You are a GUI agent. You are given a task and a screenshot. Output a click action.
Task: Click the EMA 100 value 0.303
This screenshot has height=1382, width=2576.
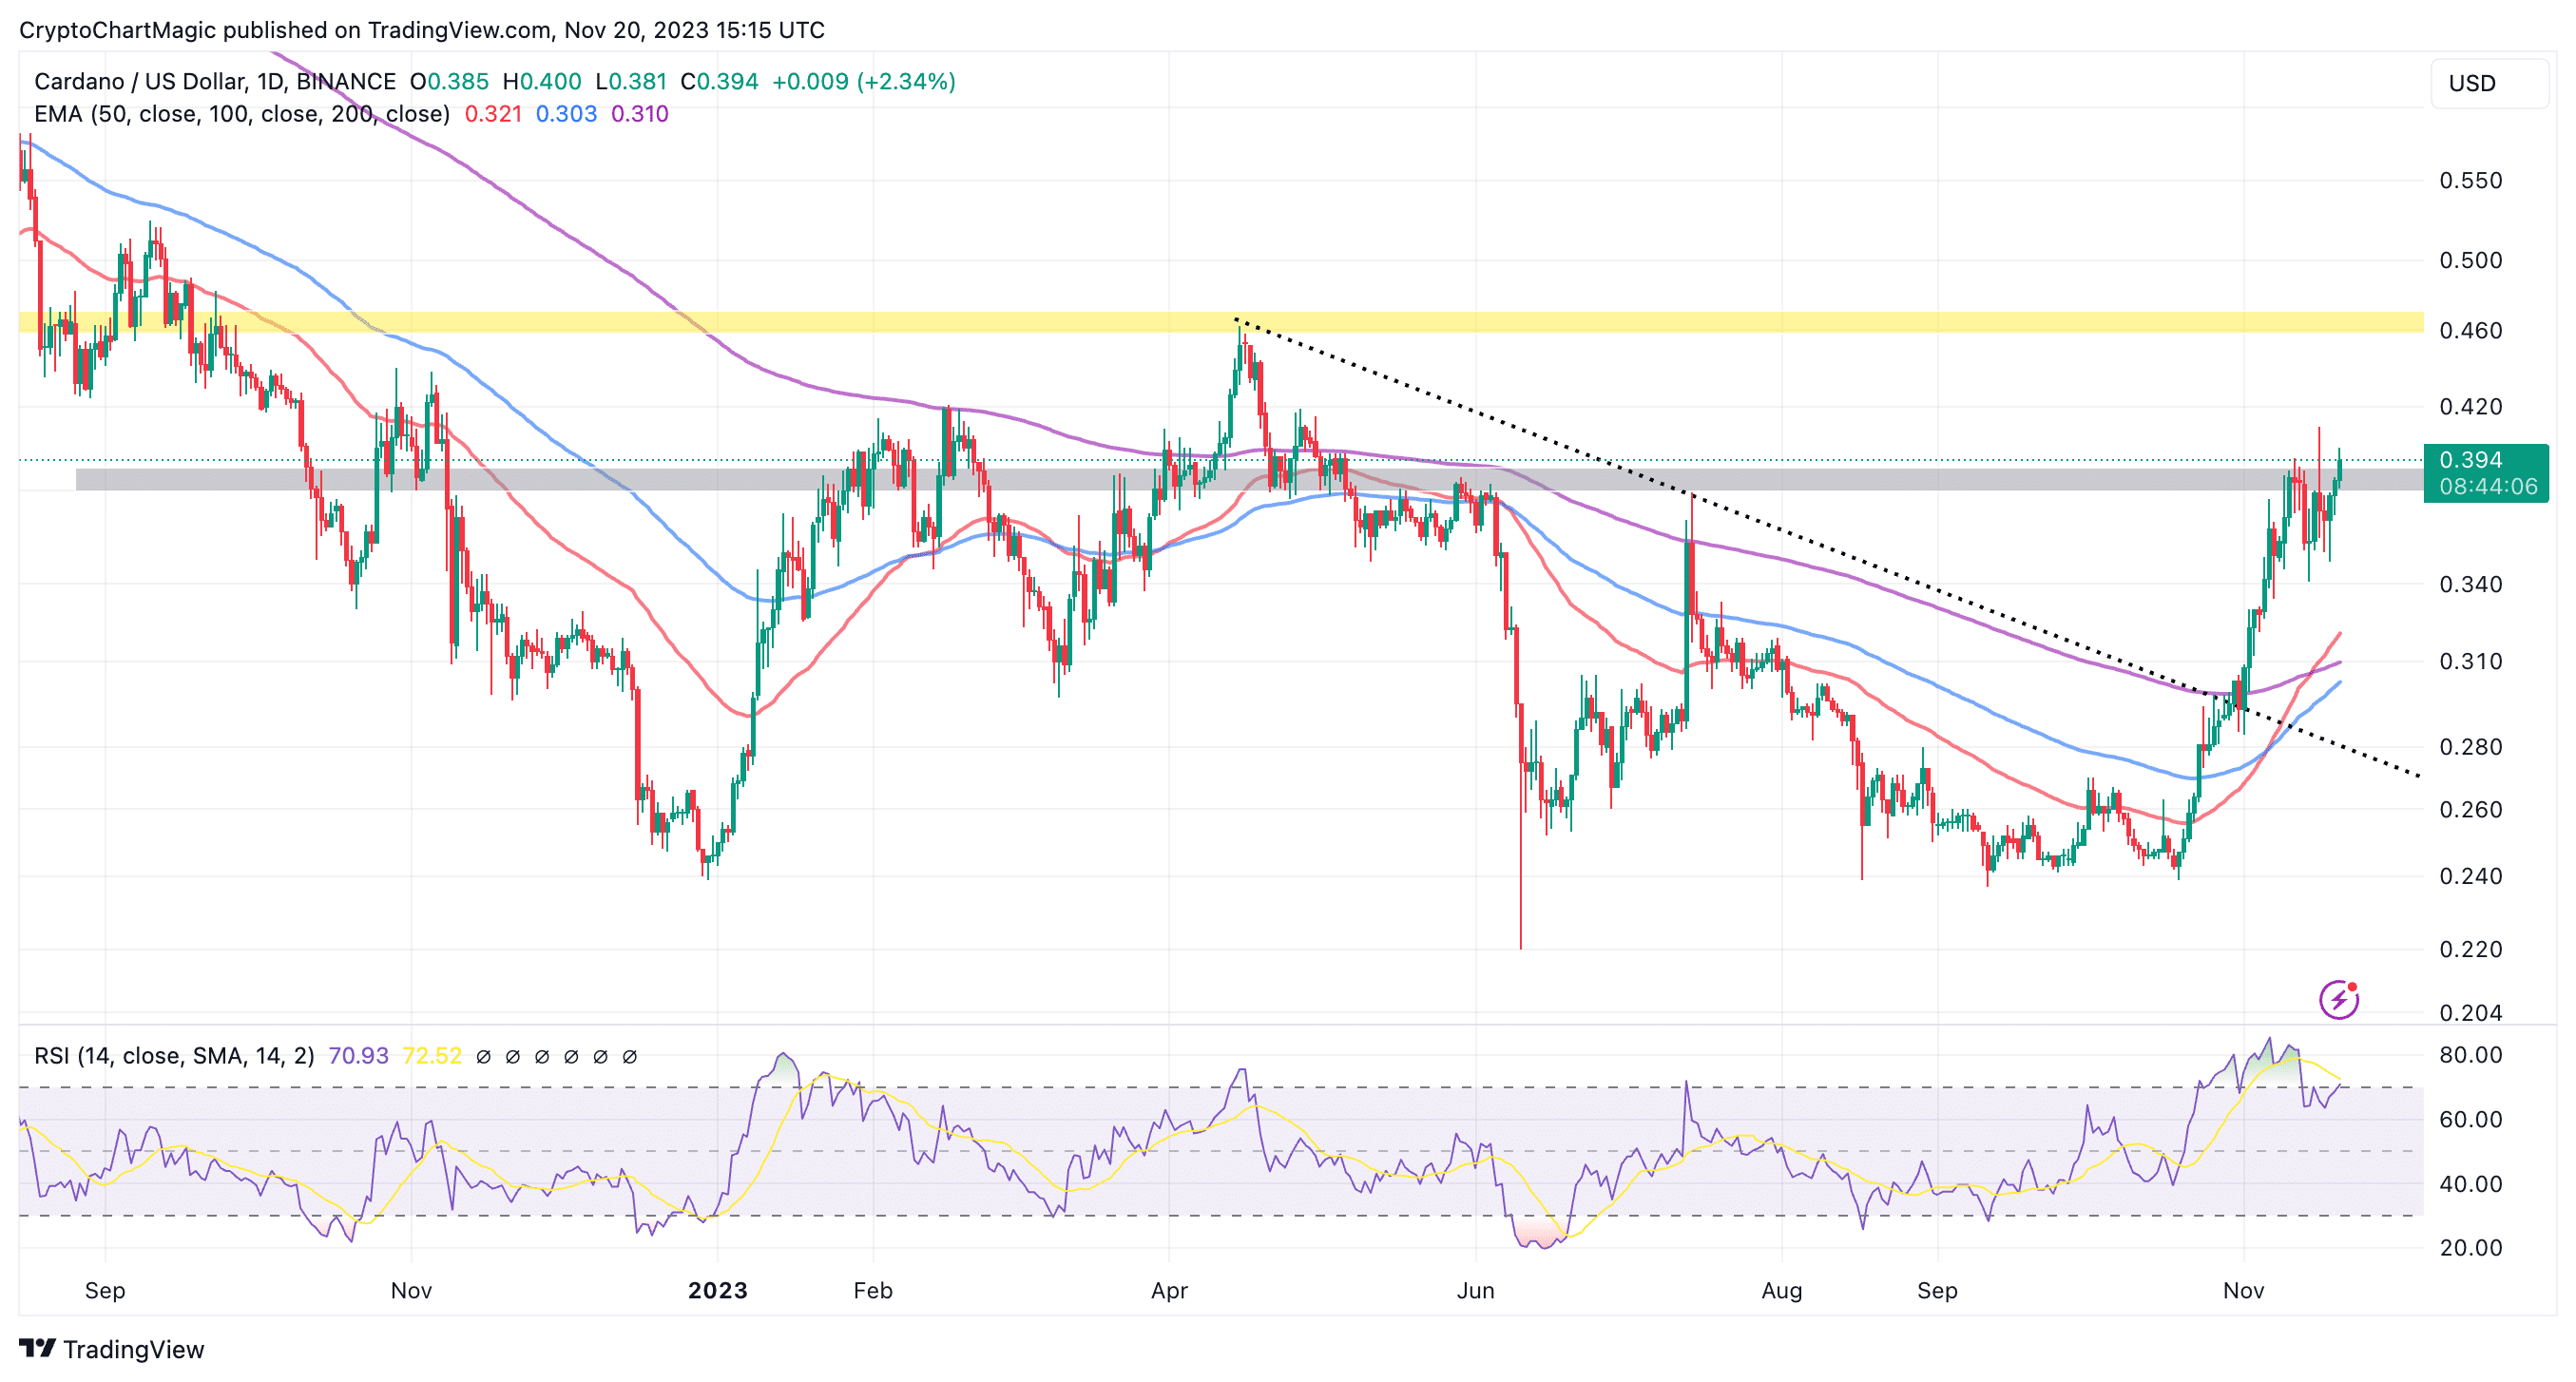point(566,114)
